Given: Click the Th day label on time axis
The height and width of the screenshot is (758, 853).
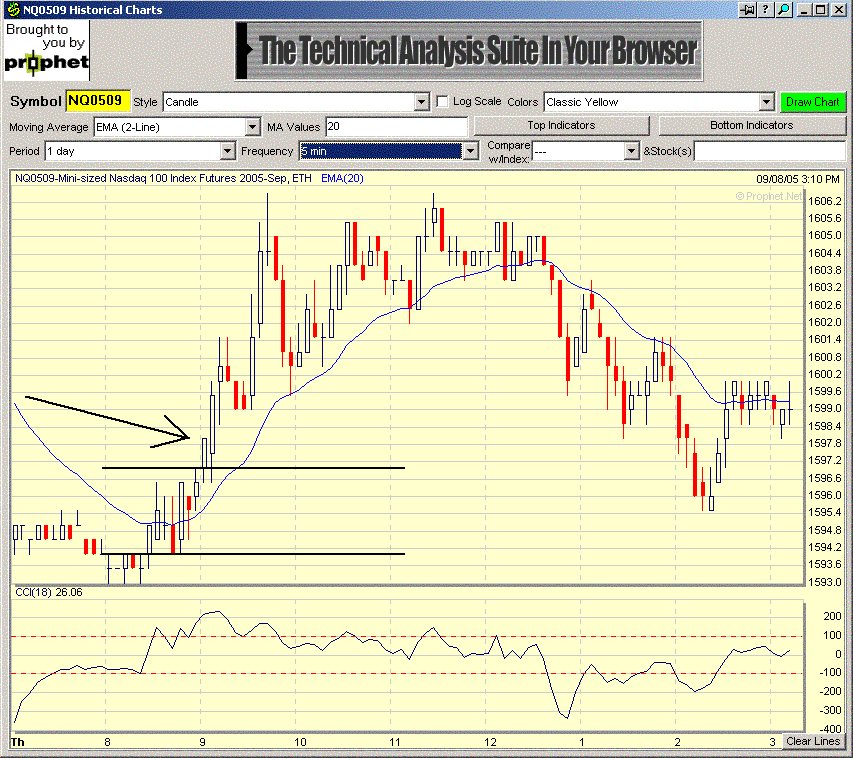Looking at the screenshot, I should [x=17, y=742].
